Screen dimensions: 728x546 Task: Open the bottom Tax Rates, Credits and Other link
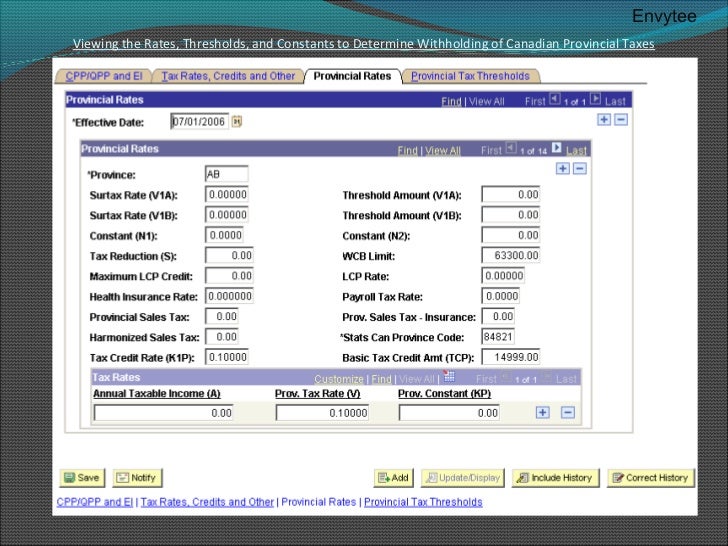click(x=207, y=502)
